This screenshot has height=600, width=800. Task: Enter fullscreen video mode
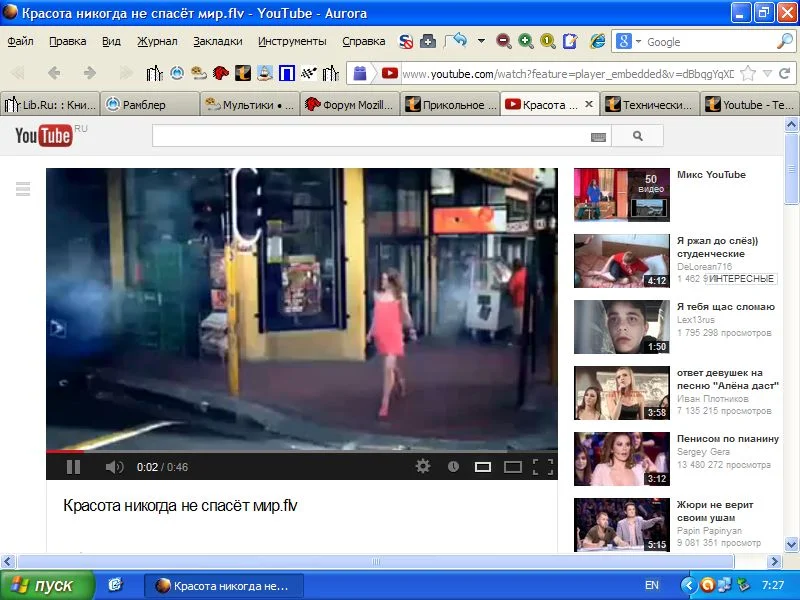tap(543, 466)
